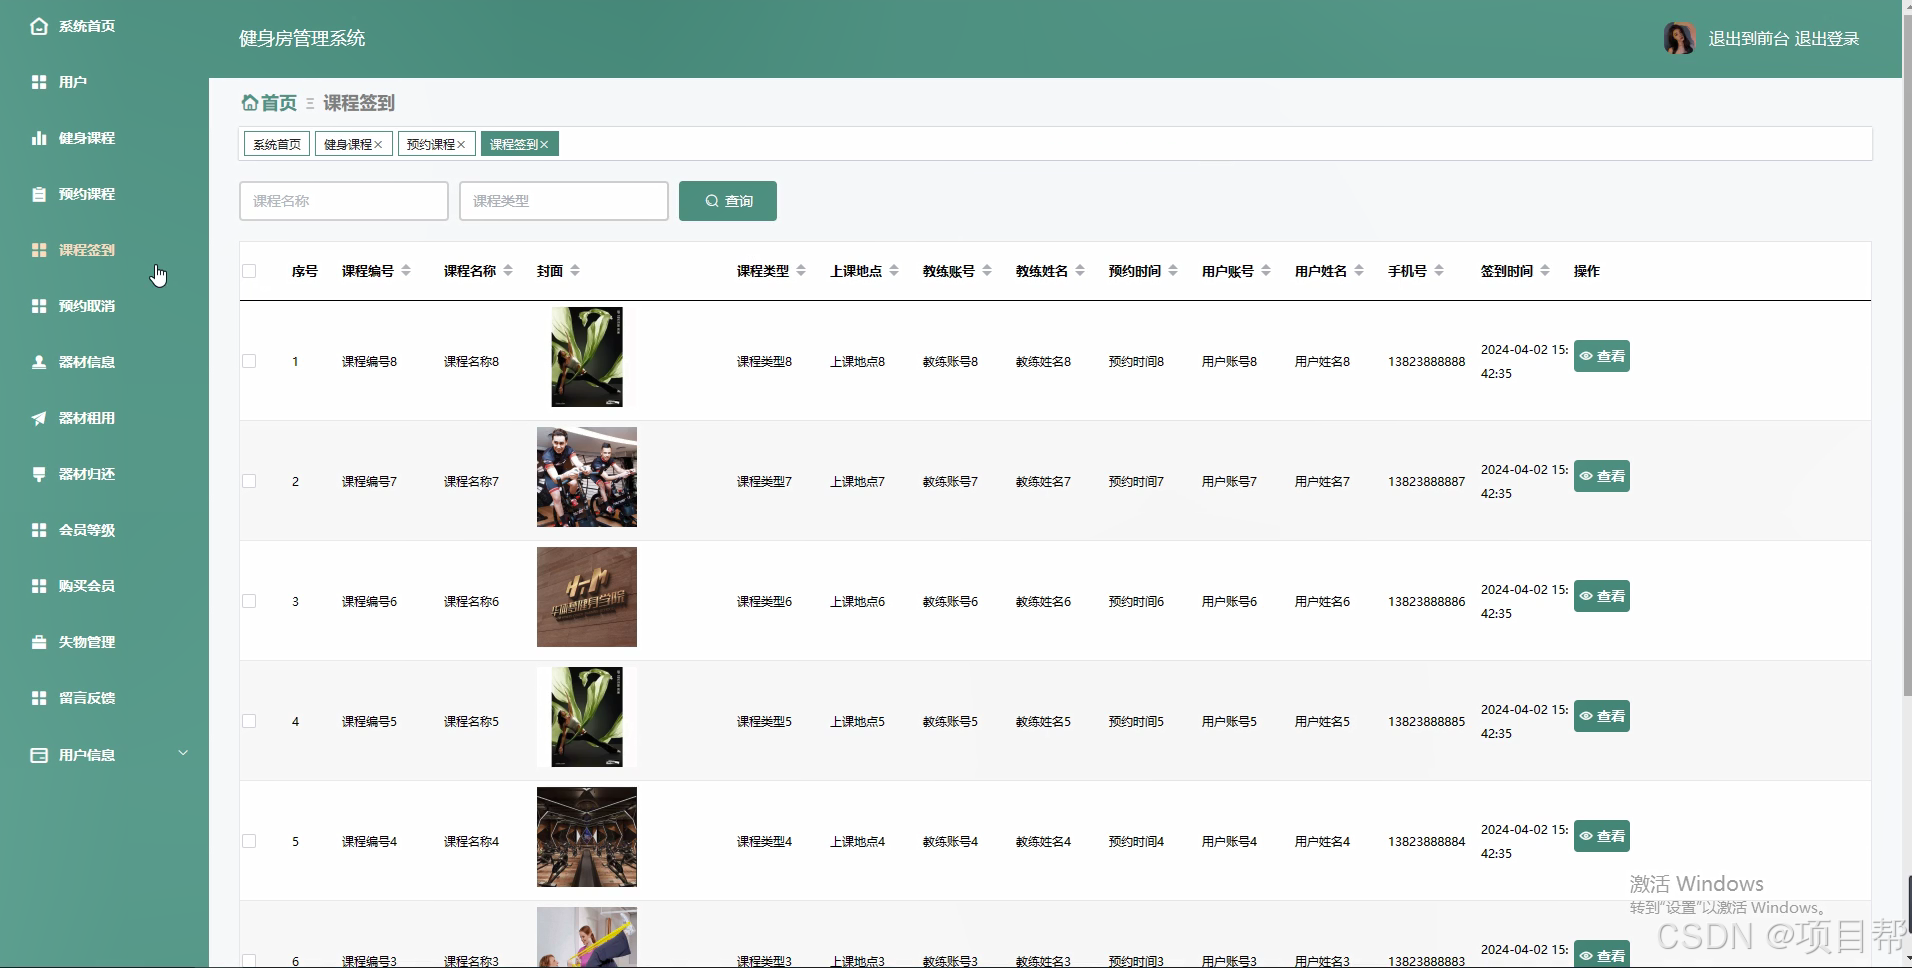Check the row checkbox for 课程编号4
Screen dimensions: 1912x968
click(249, 841)
